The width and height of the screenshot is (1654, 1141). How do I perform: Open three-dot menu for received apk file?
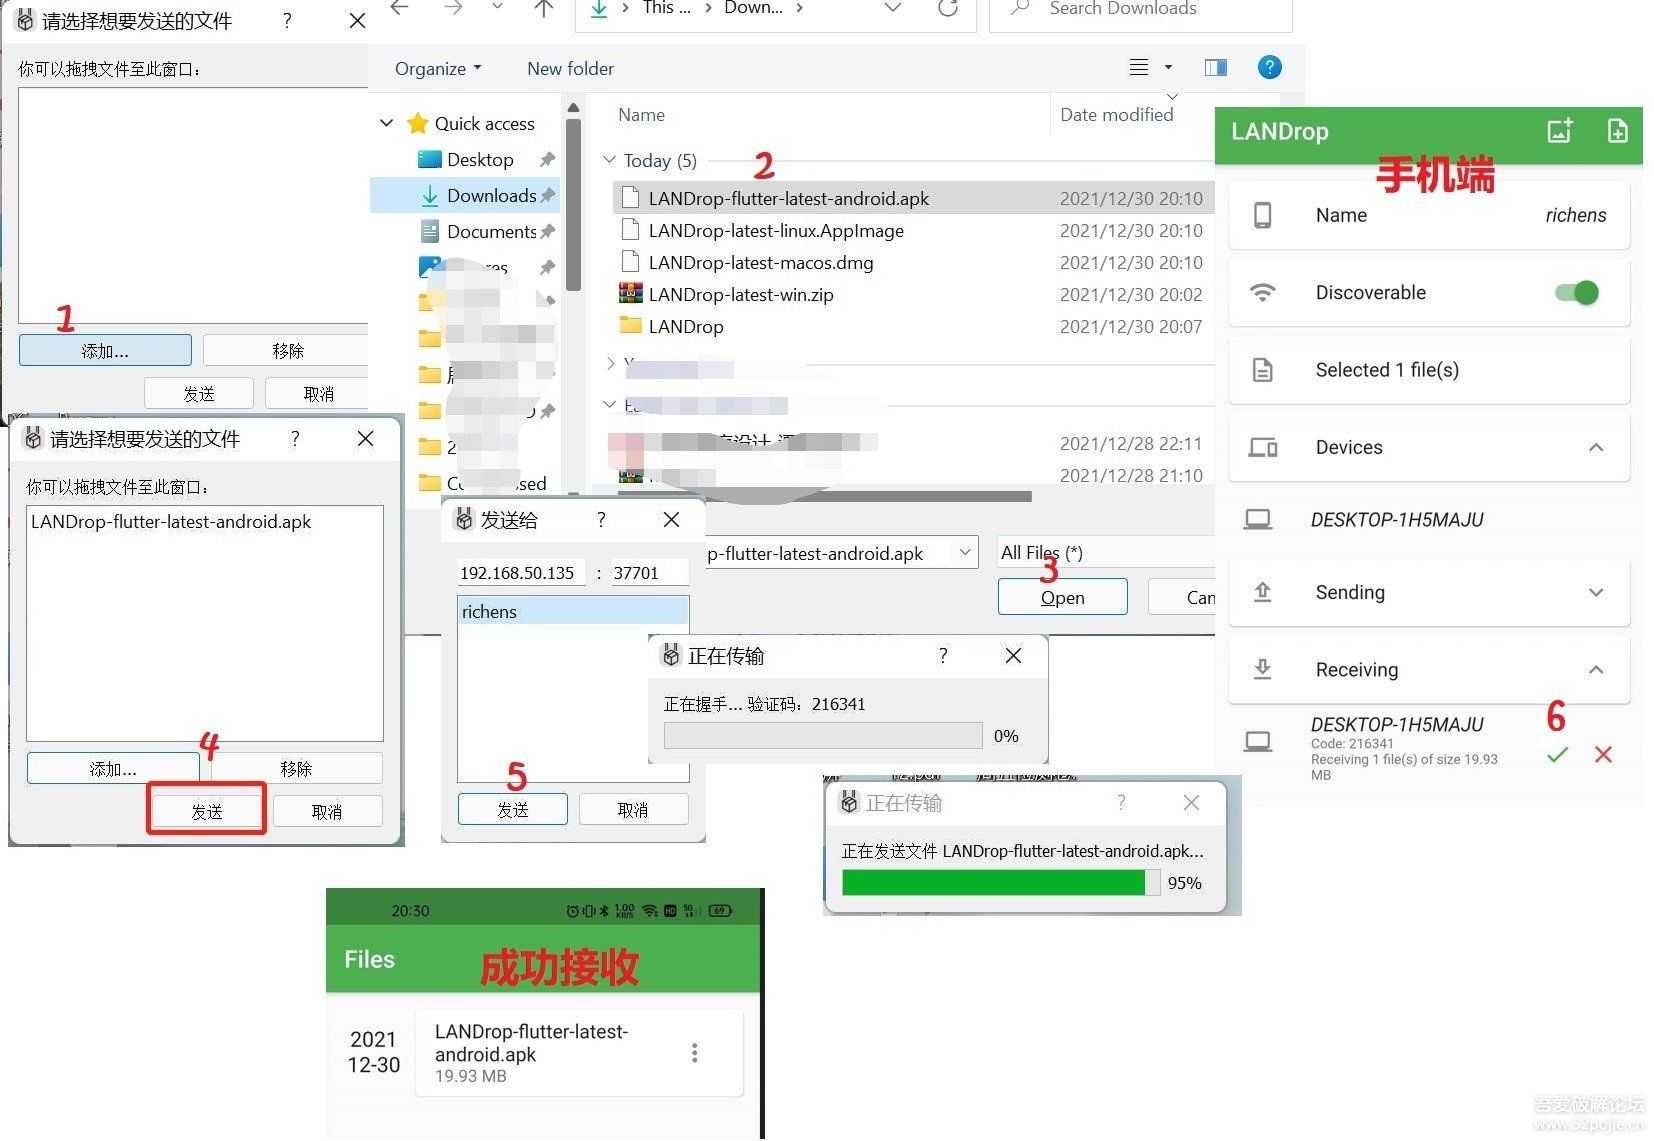click(x=694, y=1053)
